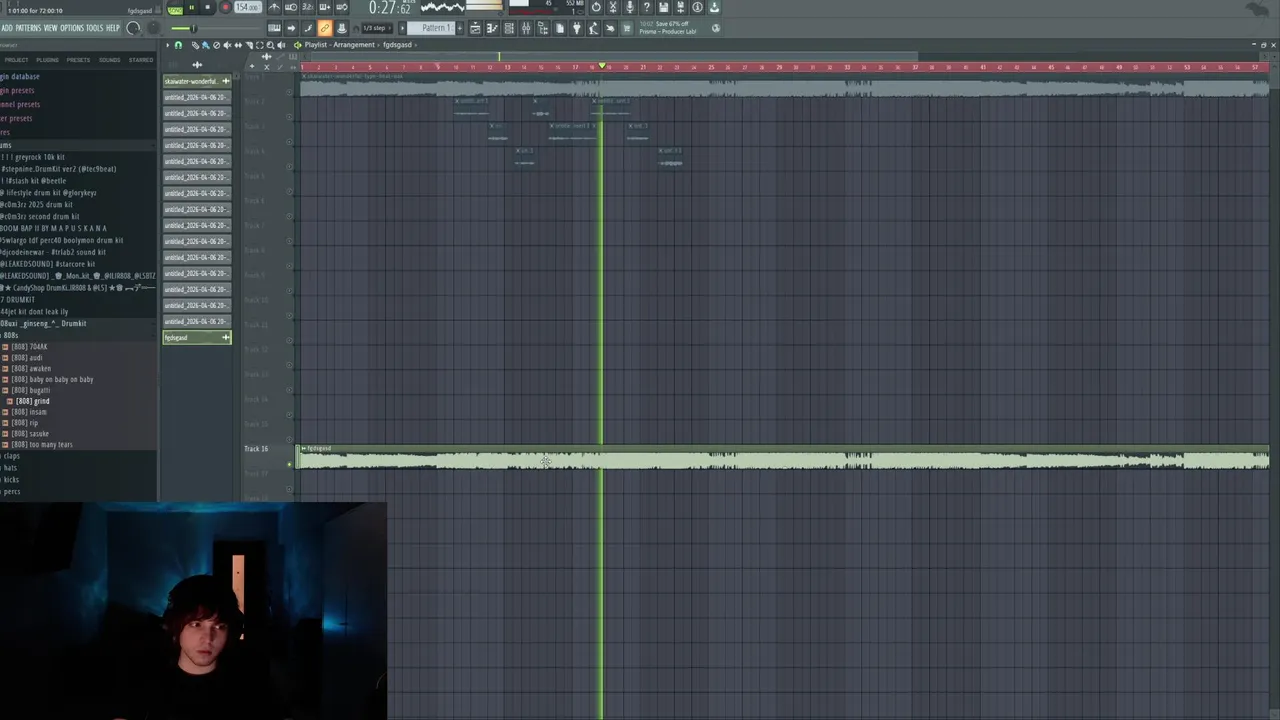Select the fgdsgasd clip in picker
Image resolution: width=1280 pixels, height=720 pixels.
[x=197, y=337]
